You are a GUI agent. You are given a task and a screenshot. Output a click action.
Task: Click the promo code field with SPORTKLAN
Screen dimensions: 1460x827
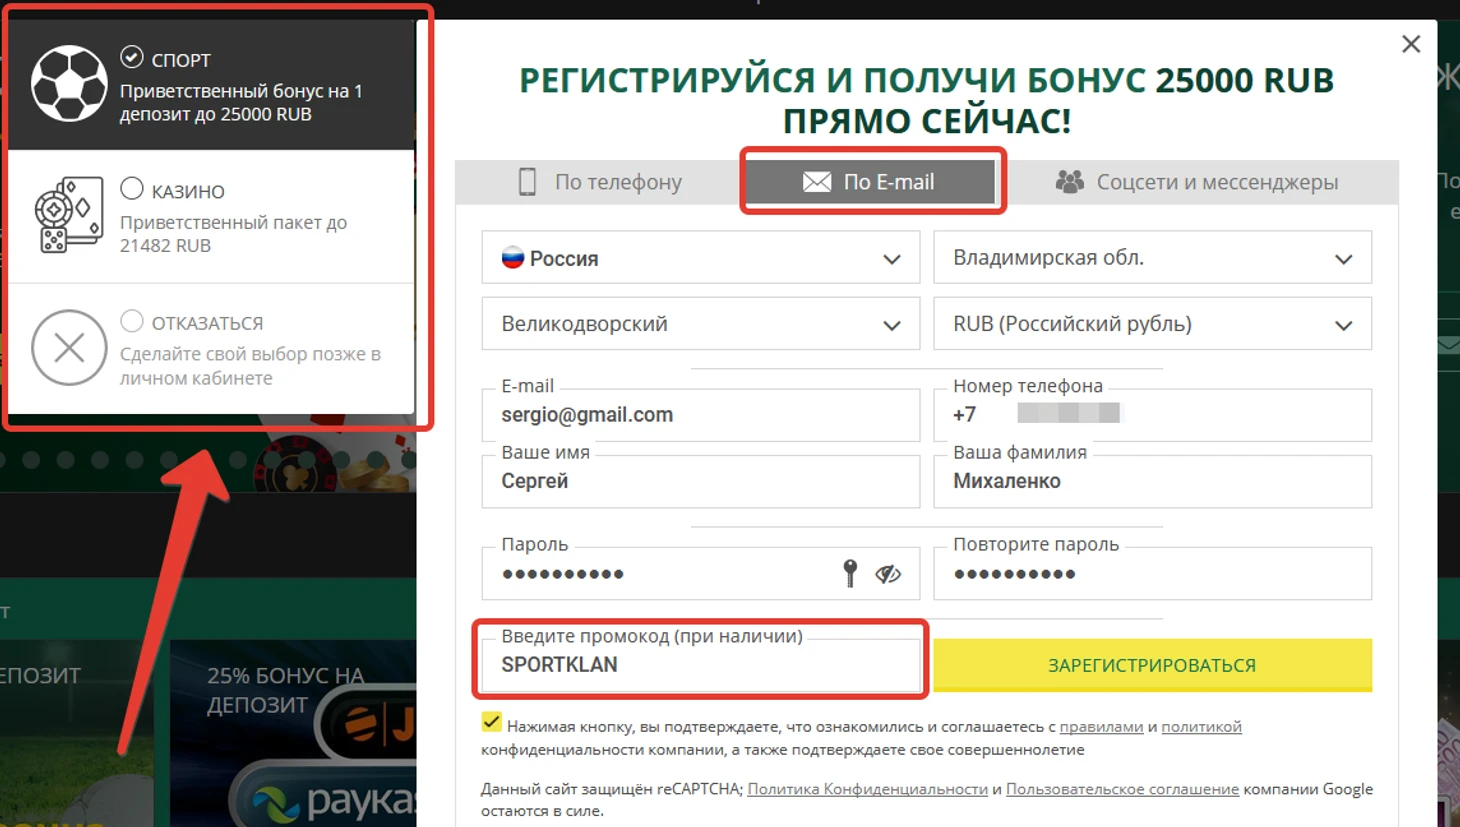(x=701, y=665)
